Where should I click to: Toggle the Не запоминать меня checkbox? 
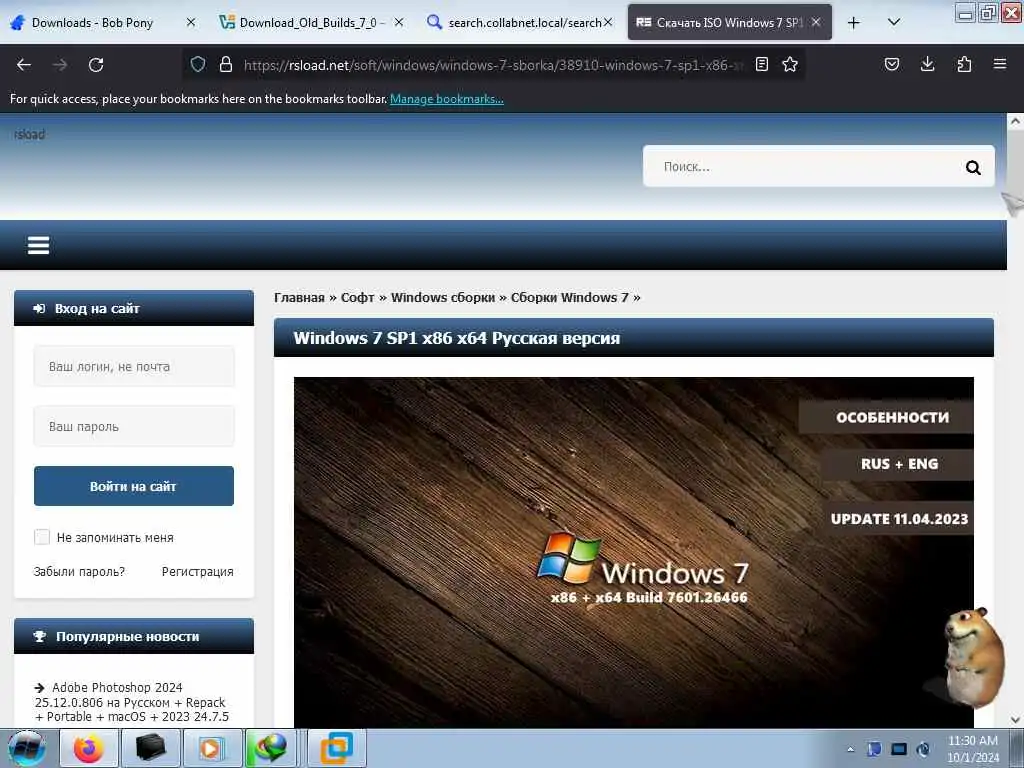(42, 537)
